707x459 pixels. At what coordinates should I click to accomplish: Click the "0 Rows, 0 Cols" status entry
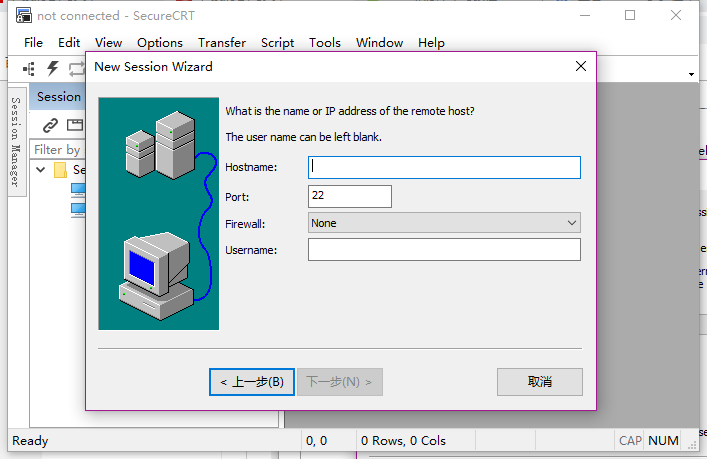click(x=403, y=441)
